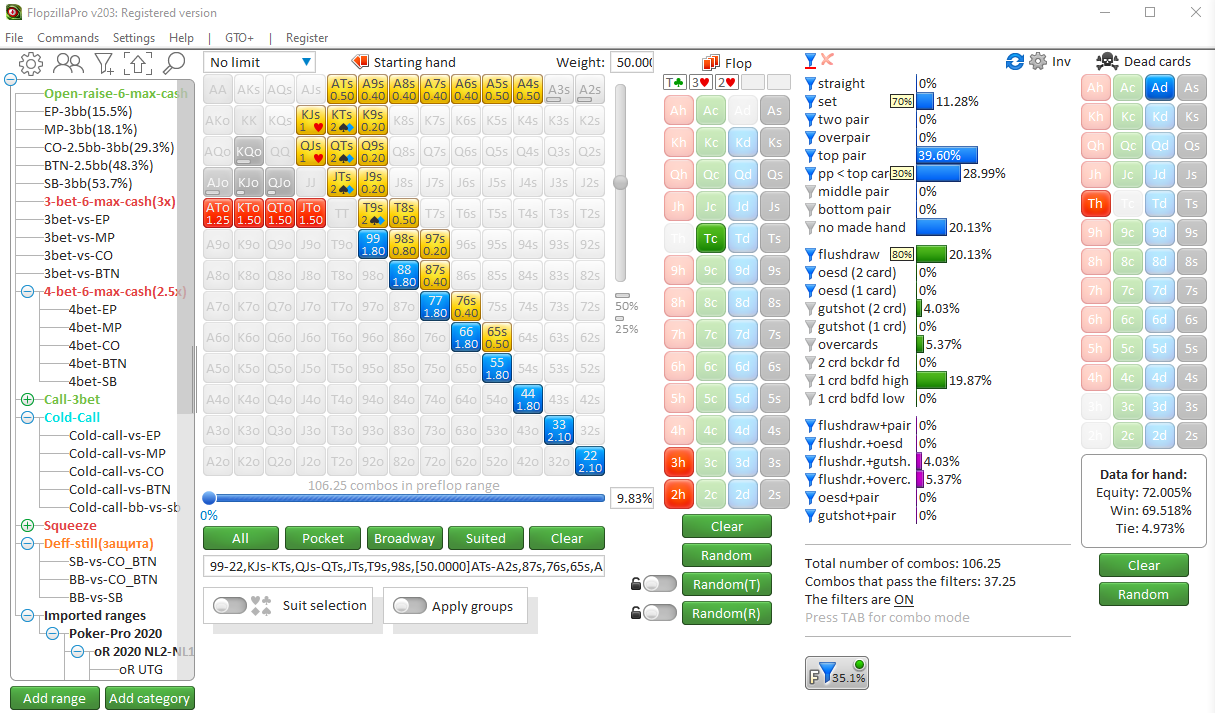Image resolution: width=1215 pixels, height=713 pixels.
Task: Toggle the funnel filter for straight
Action: point(811,84)
